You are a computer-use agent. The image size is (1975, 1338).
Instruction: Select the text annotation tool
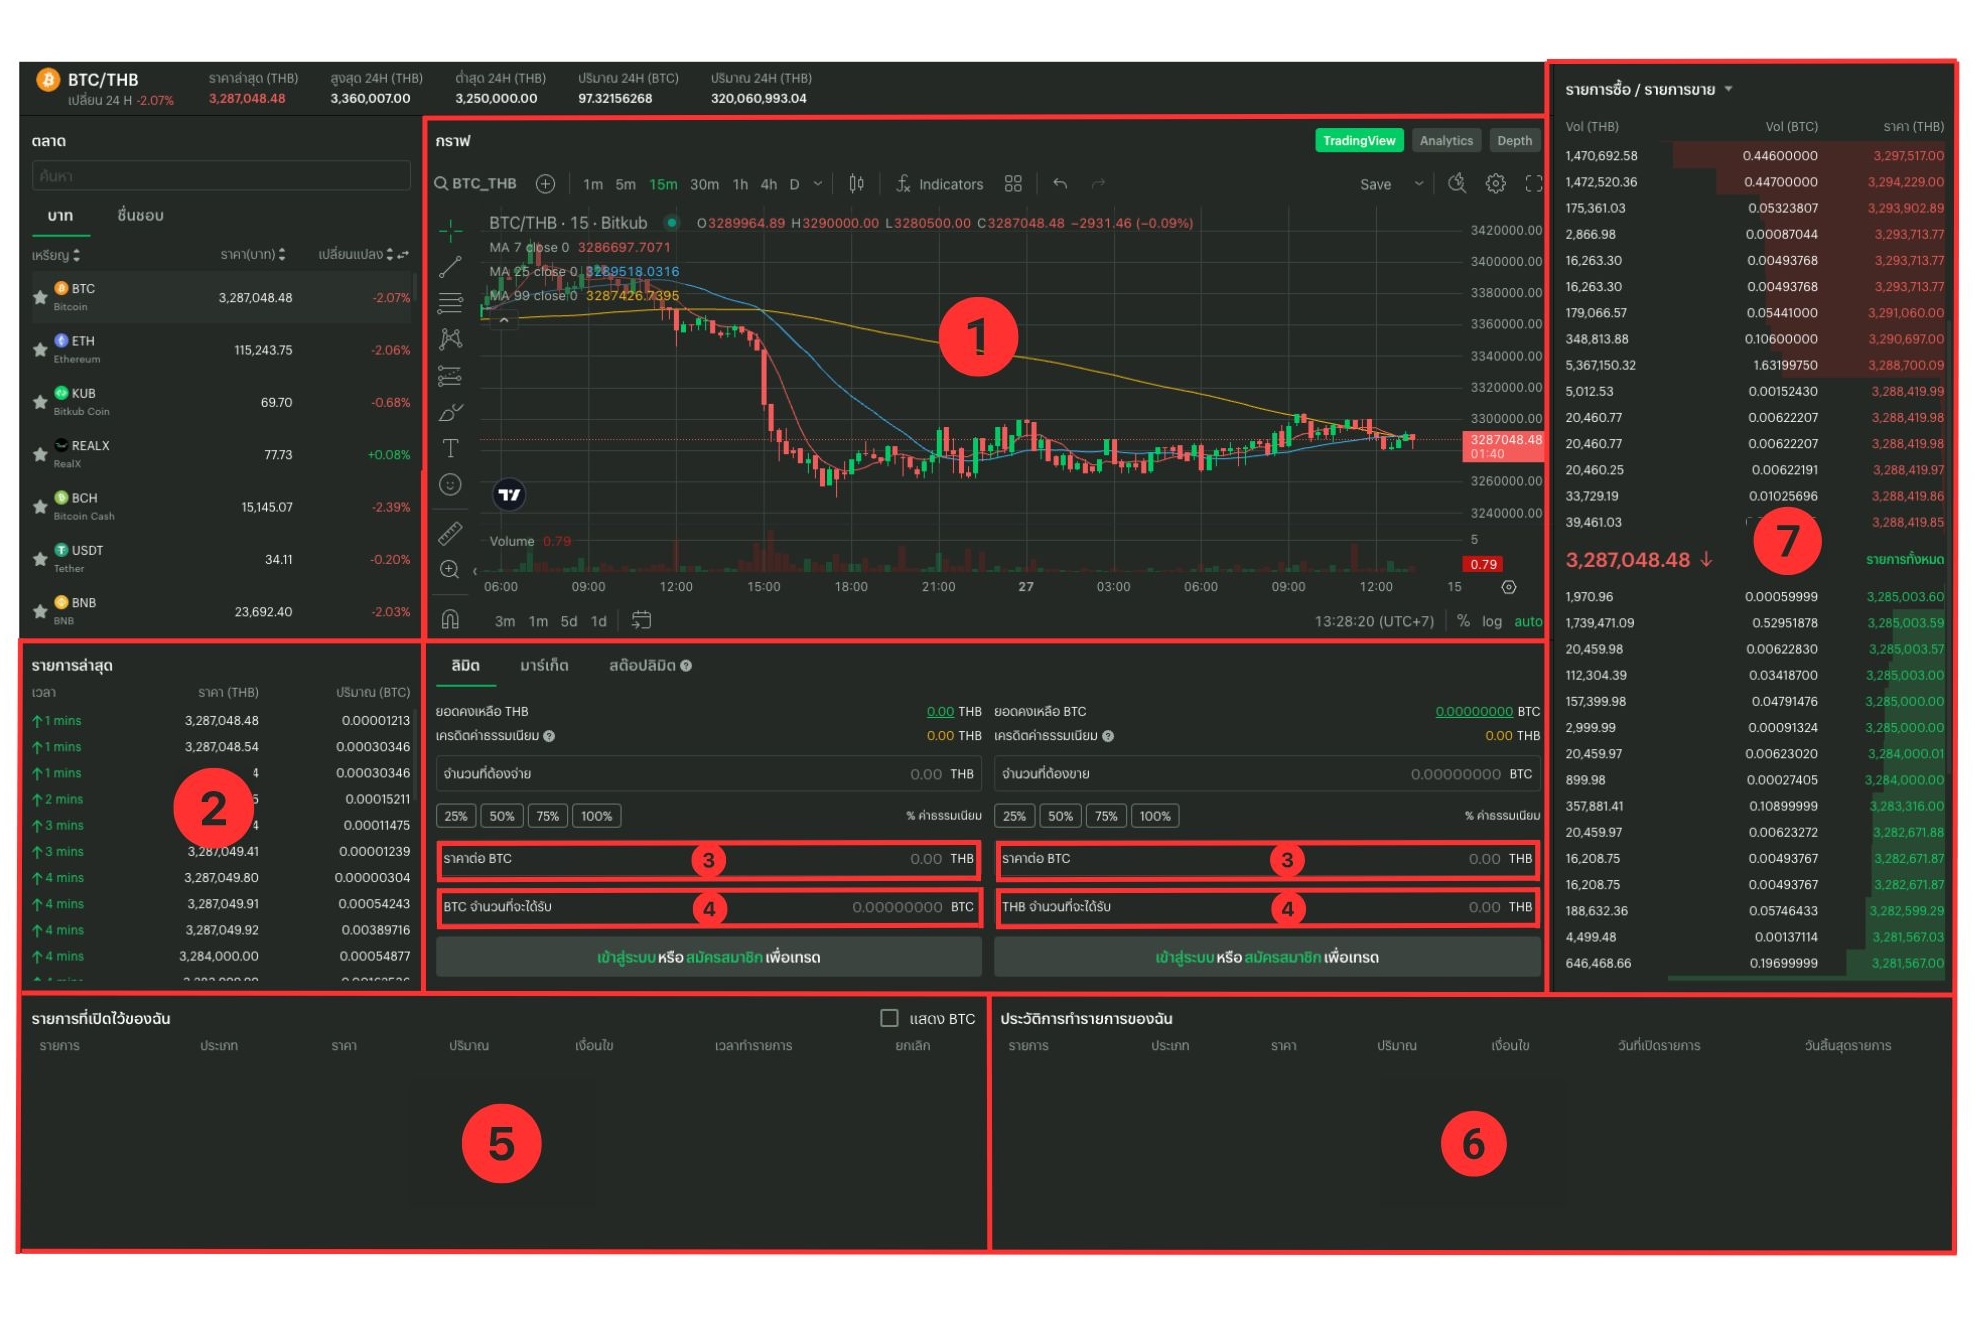(450, 448)
